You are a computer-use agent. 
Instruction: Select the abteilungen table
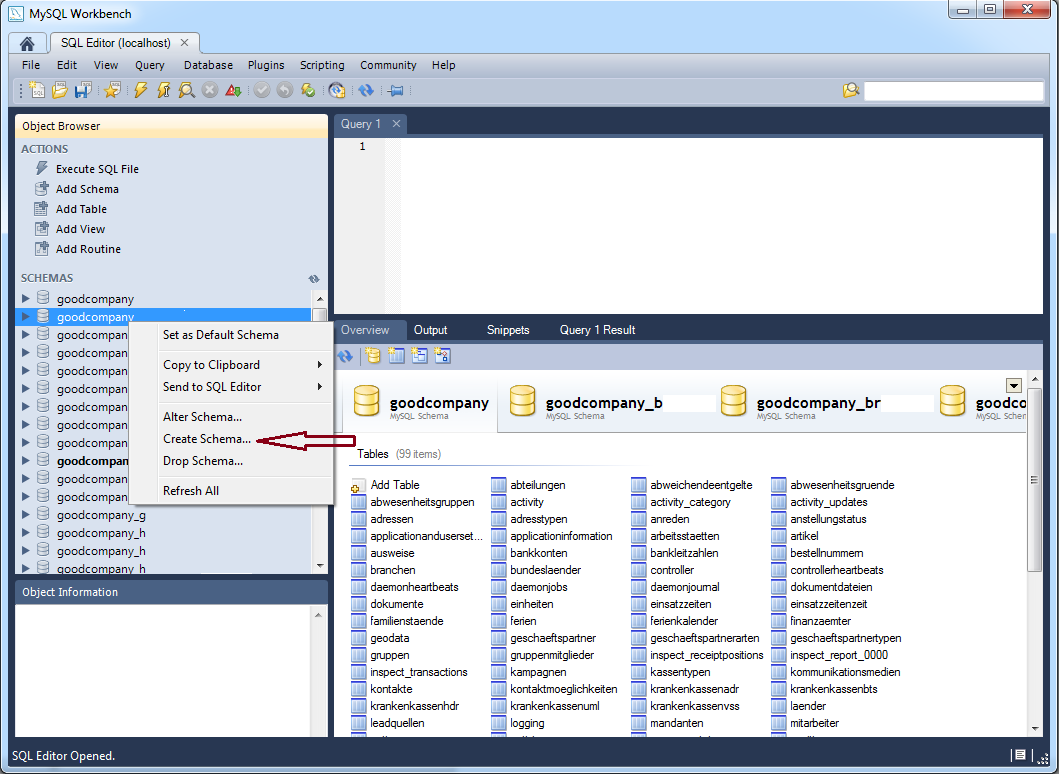[529, 485]
